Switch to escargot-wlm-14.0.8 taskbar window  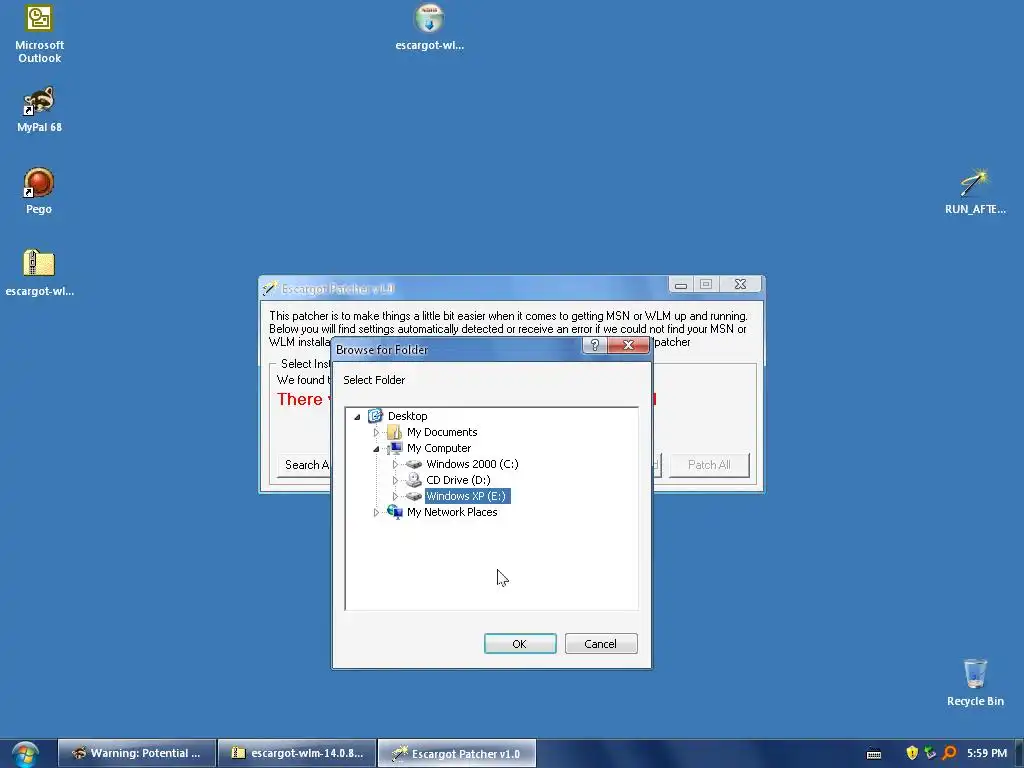pyautogui.click(x=297, y=754)
